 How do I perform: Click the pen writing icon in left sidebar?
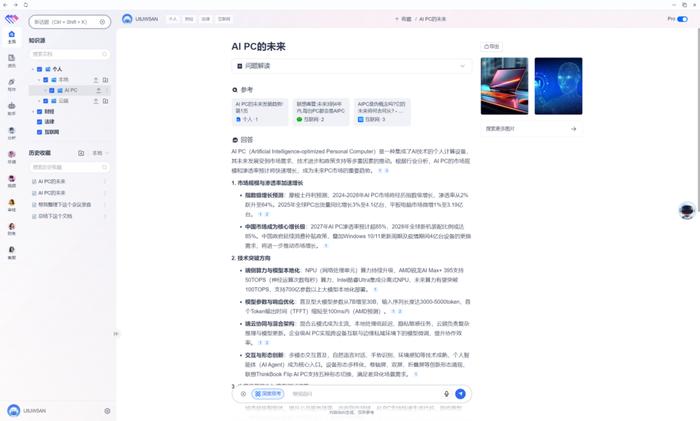point(12,84)
